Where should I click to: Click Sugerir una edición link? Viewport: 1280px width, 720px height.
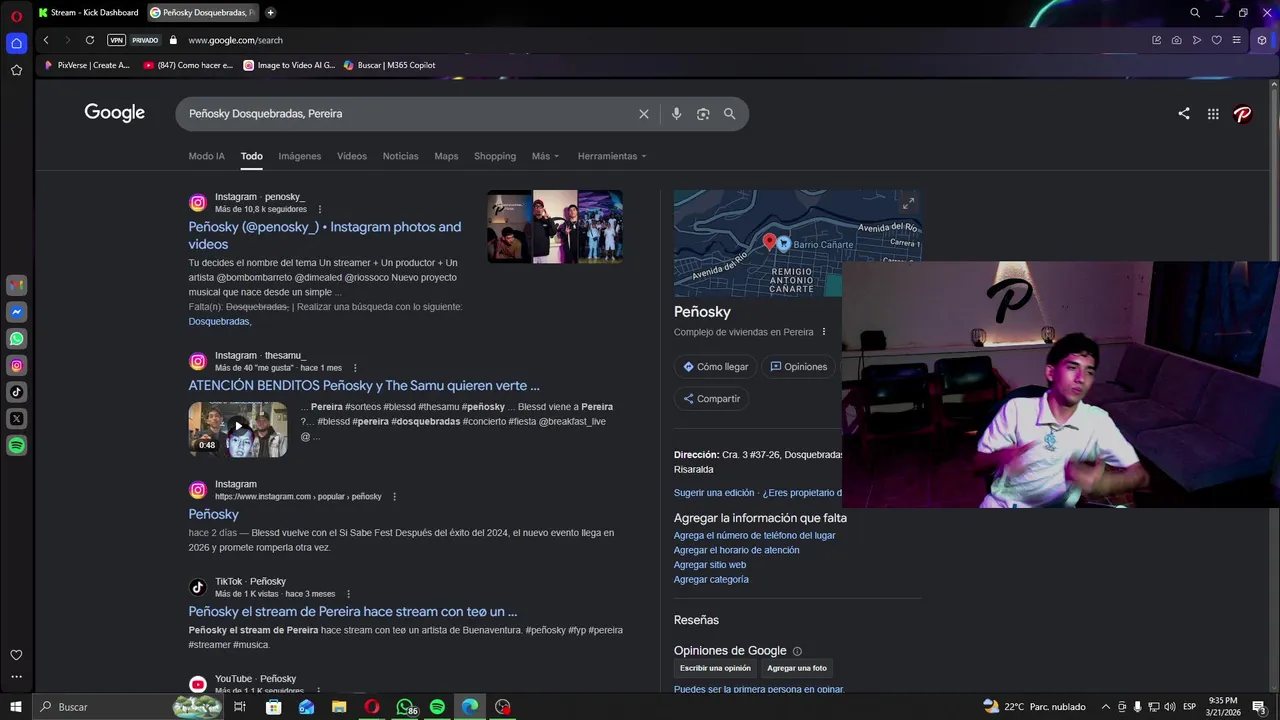(x=714, y=493)
